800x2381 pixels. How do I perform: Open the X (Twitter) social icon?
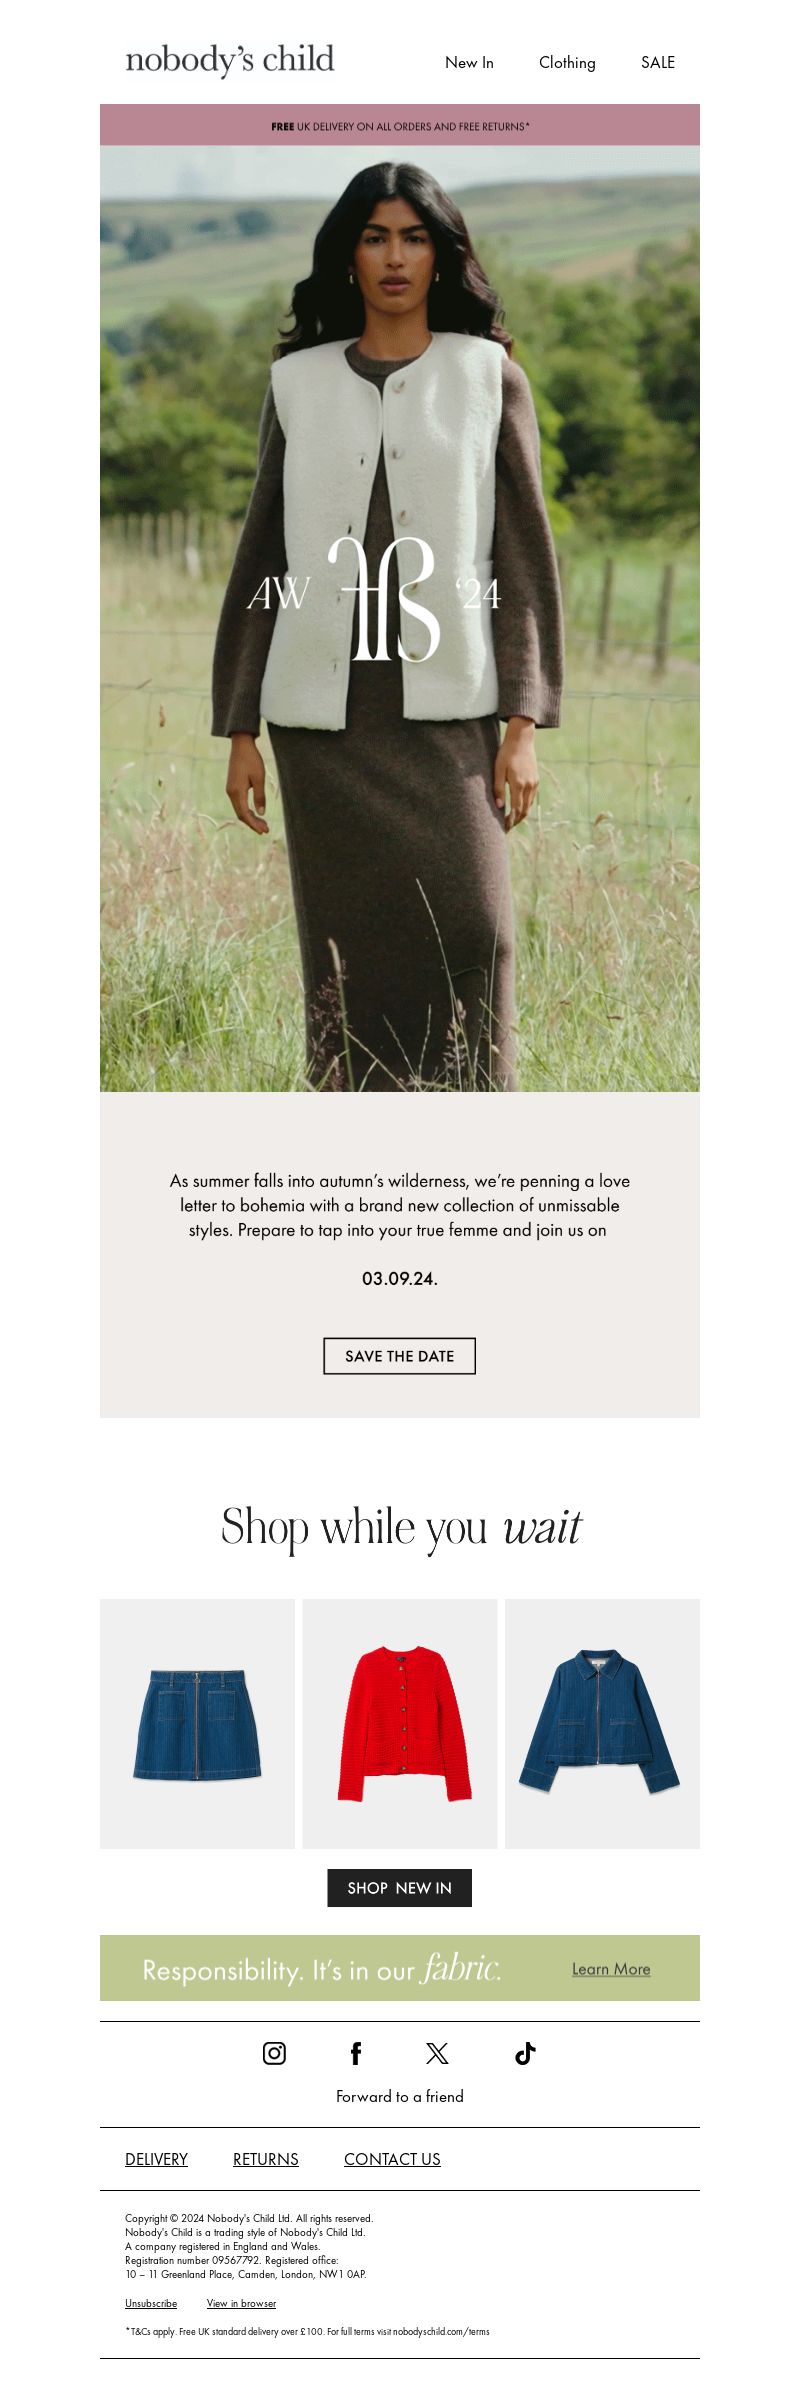[x=437, y=2053]
